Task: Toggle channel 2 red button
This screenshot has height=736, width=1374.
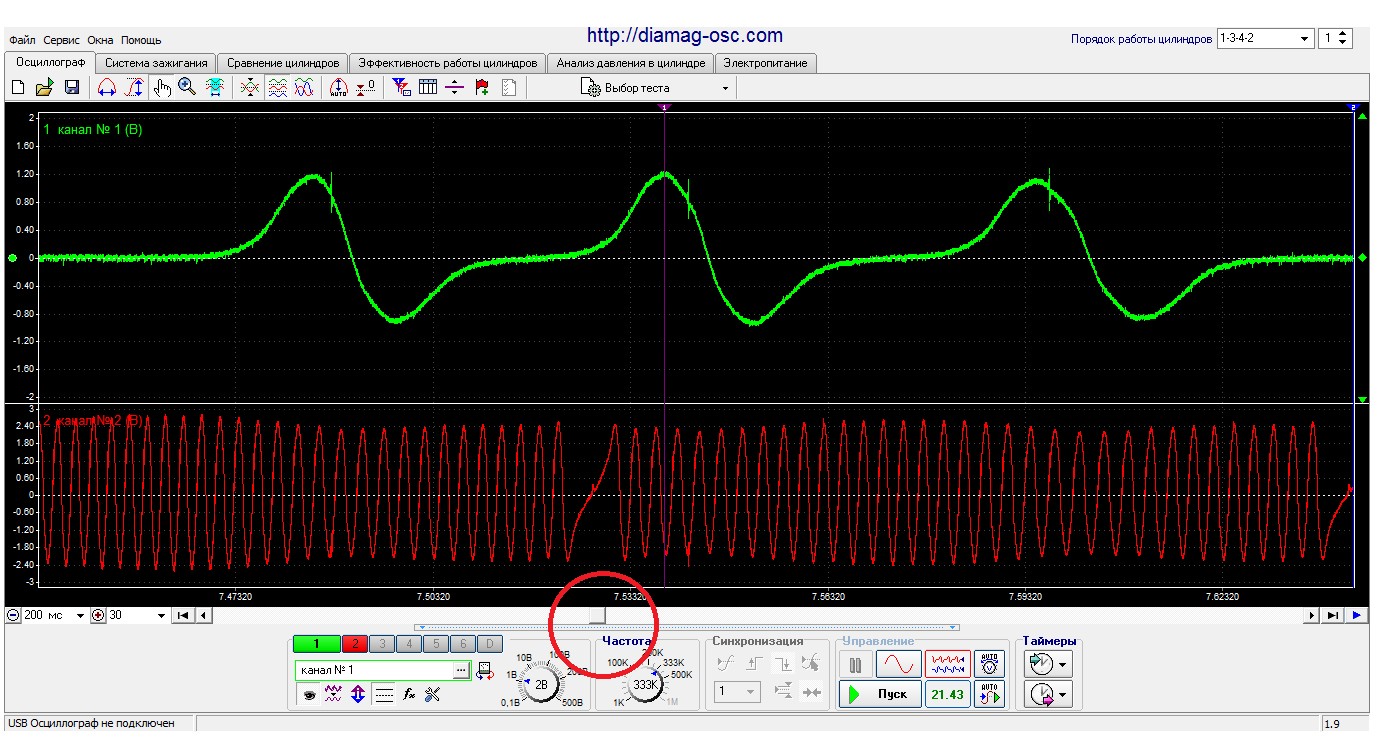Action: pyautogui.click(x=355, y=644)
